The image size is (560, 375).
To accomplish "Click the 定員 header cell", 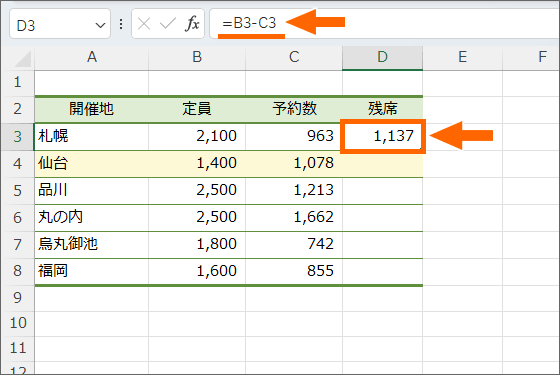I will [x=197, y=109].
